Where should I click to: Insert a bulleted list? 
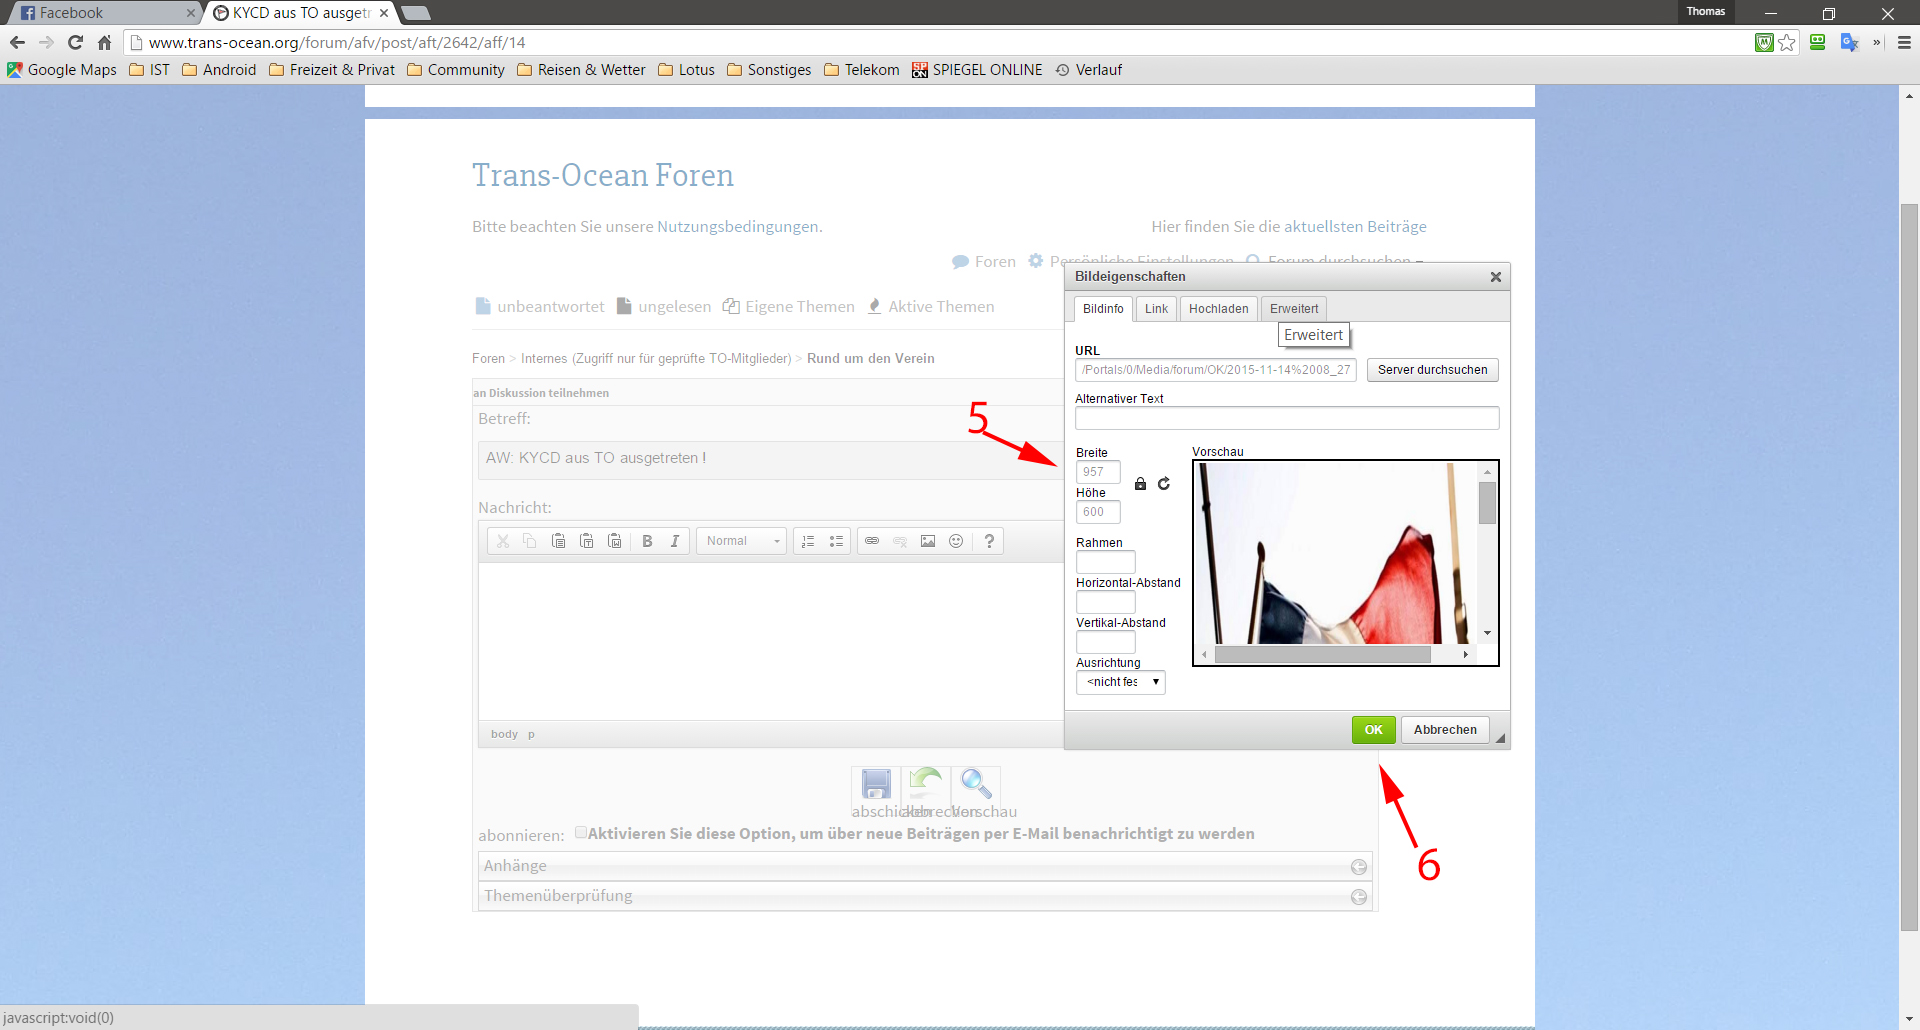pyautogui.click(x=836, y=541)
